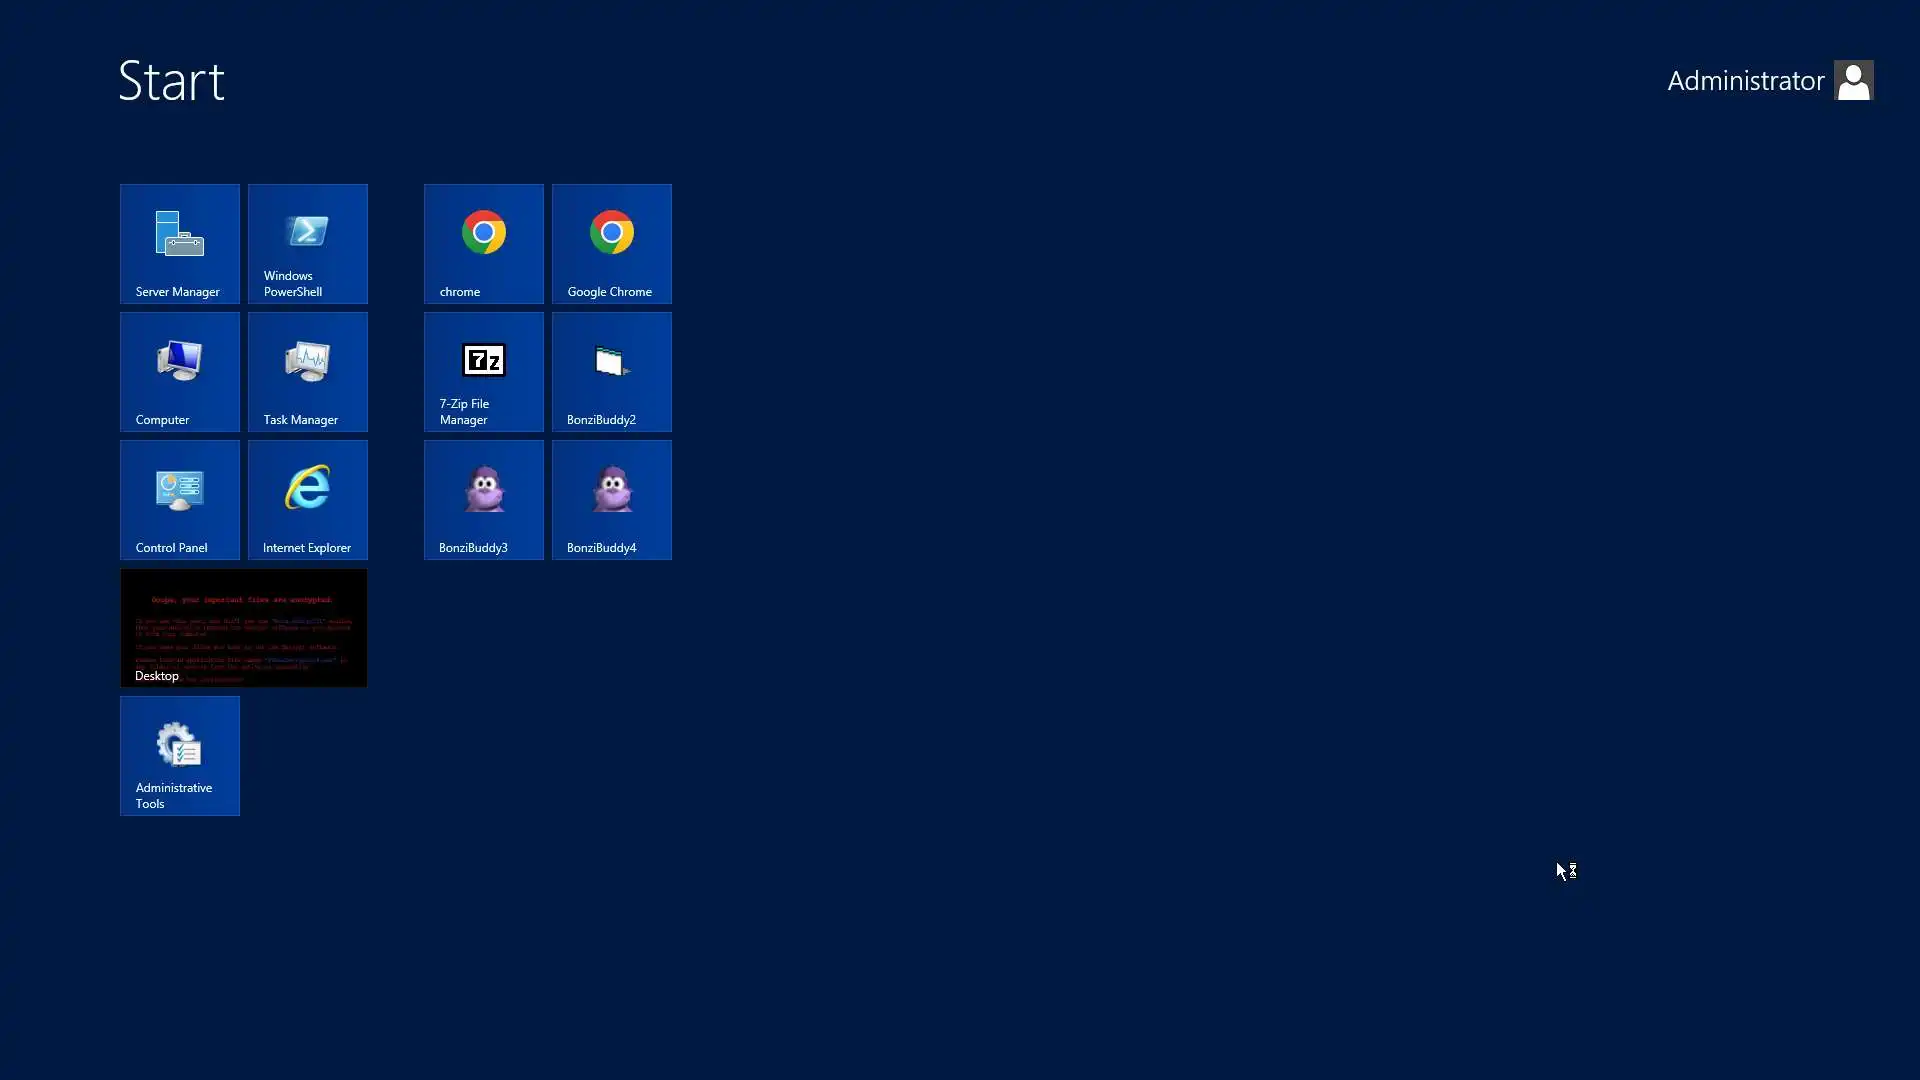Click the BonziBuddy2 tile
This screenshot has height=1080, width=1920.
pos(612,371)
